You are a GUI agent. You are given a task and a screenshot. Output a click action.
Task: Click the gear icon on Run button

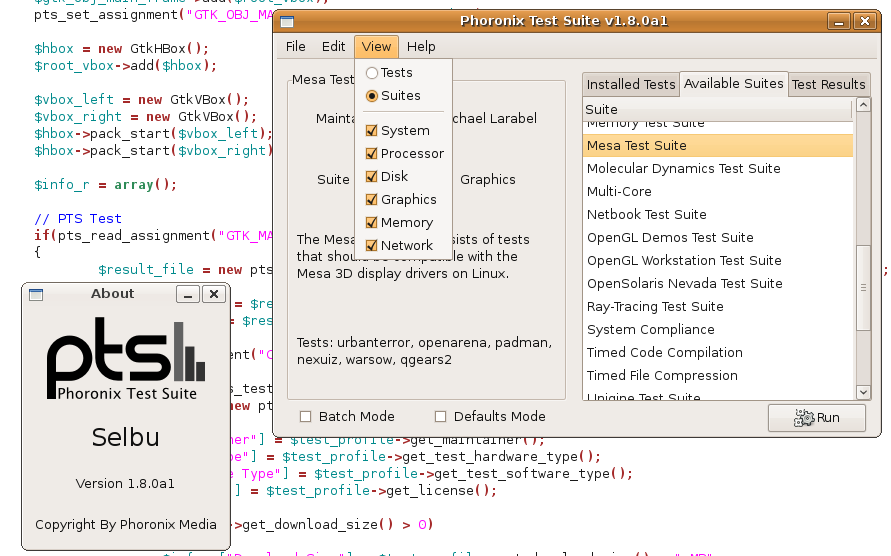click(803, 418)
